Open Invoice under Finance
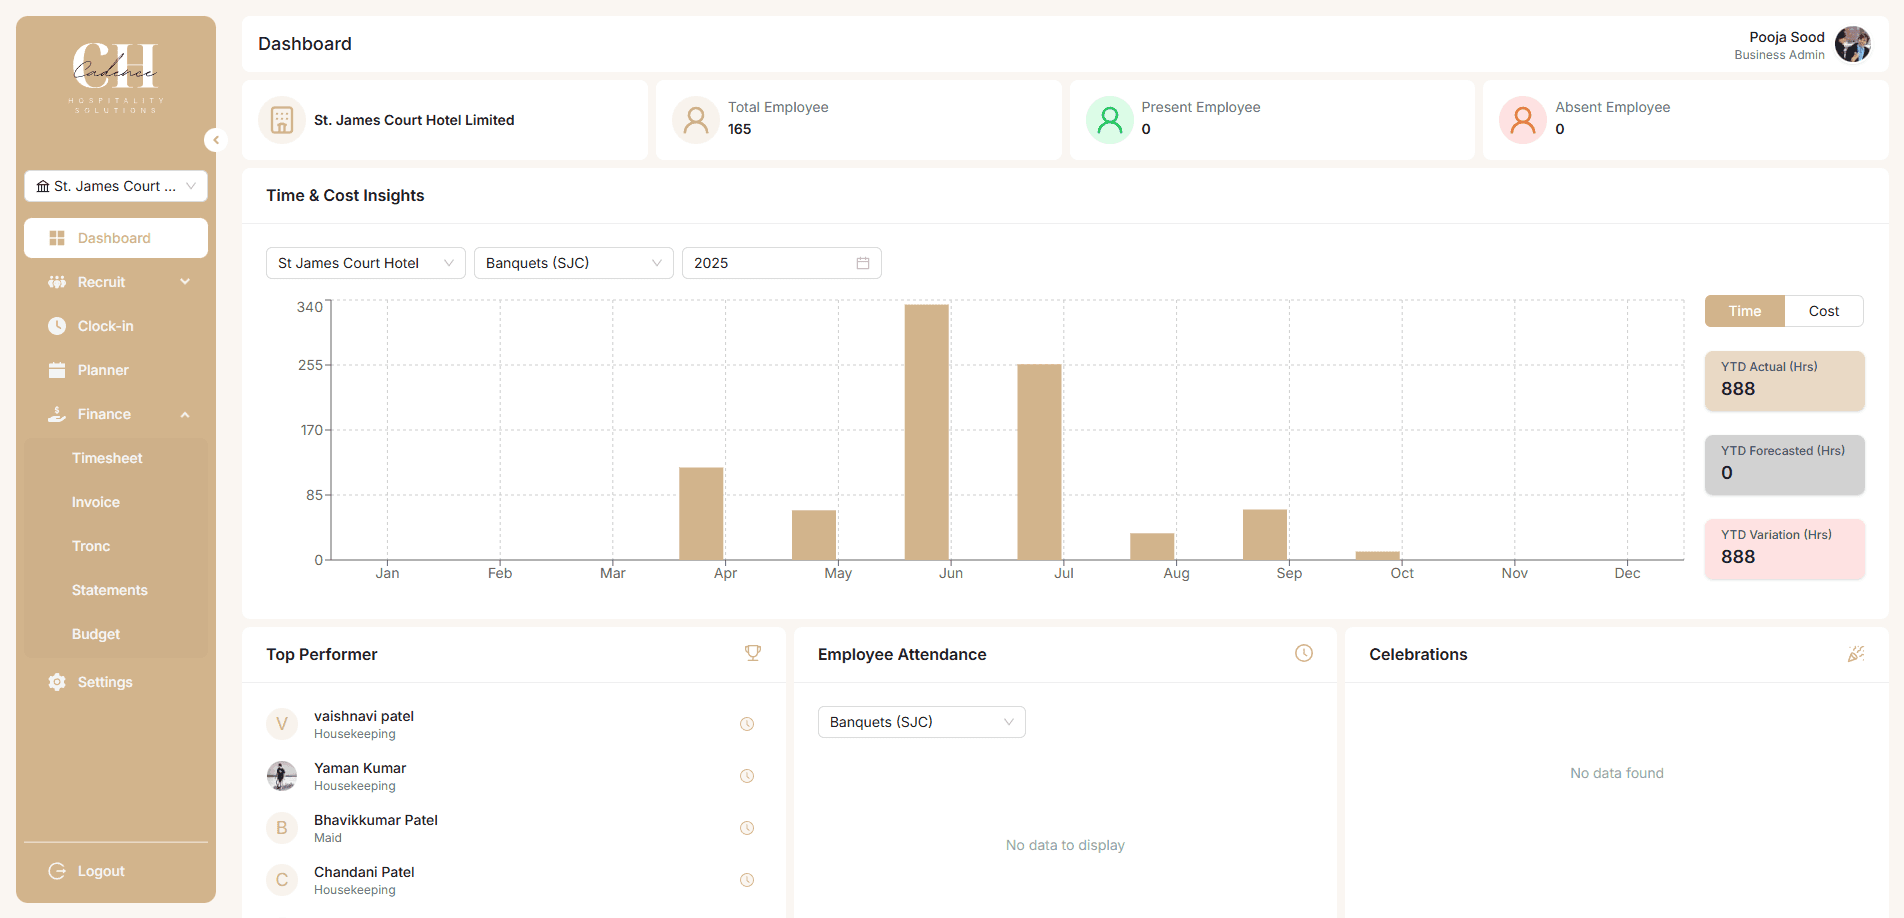The width and height of the screenshot is (1904, 918). tap(116, 502)
